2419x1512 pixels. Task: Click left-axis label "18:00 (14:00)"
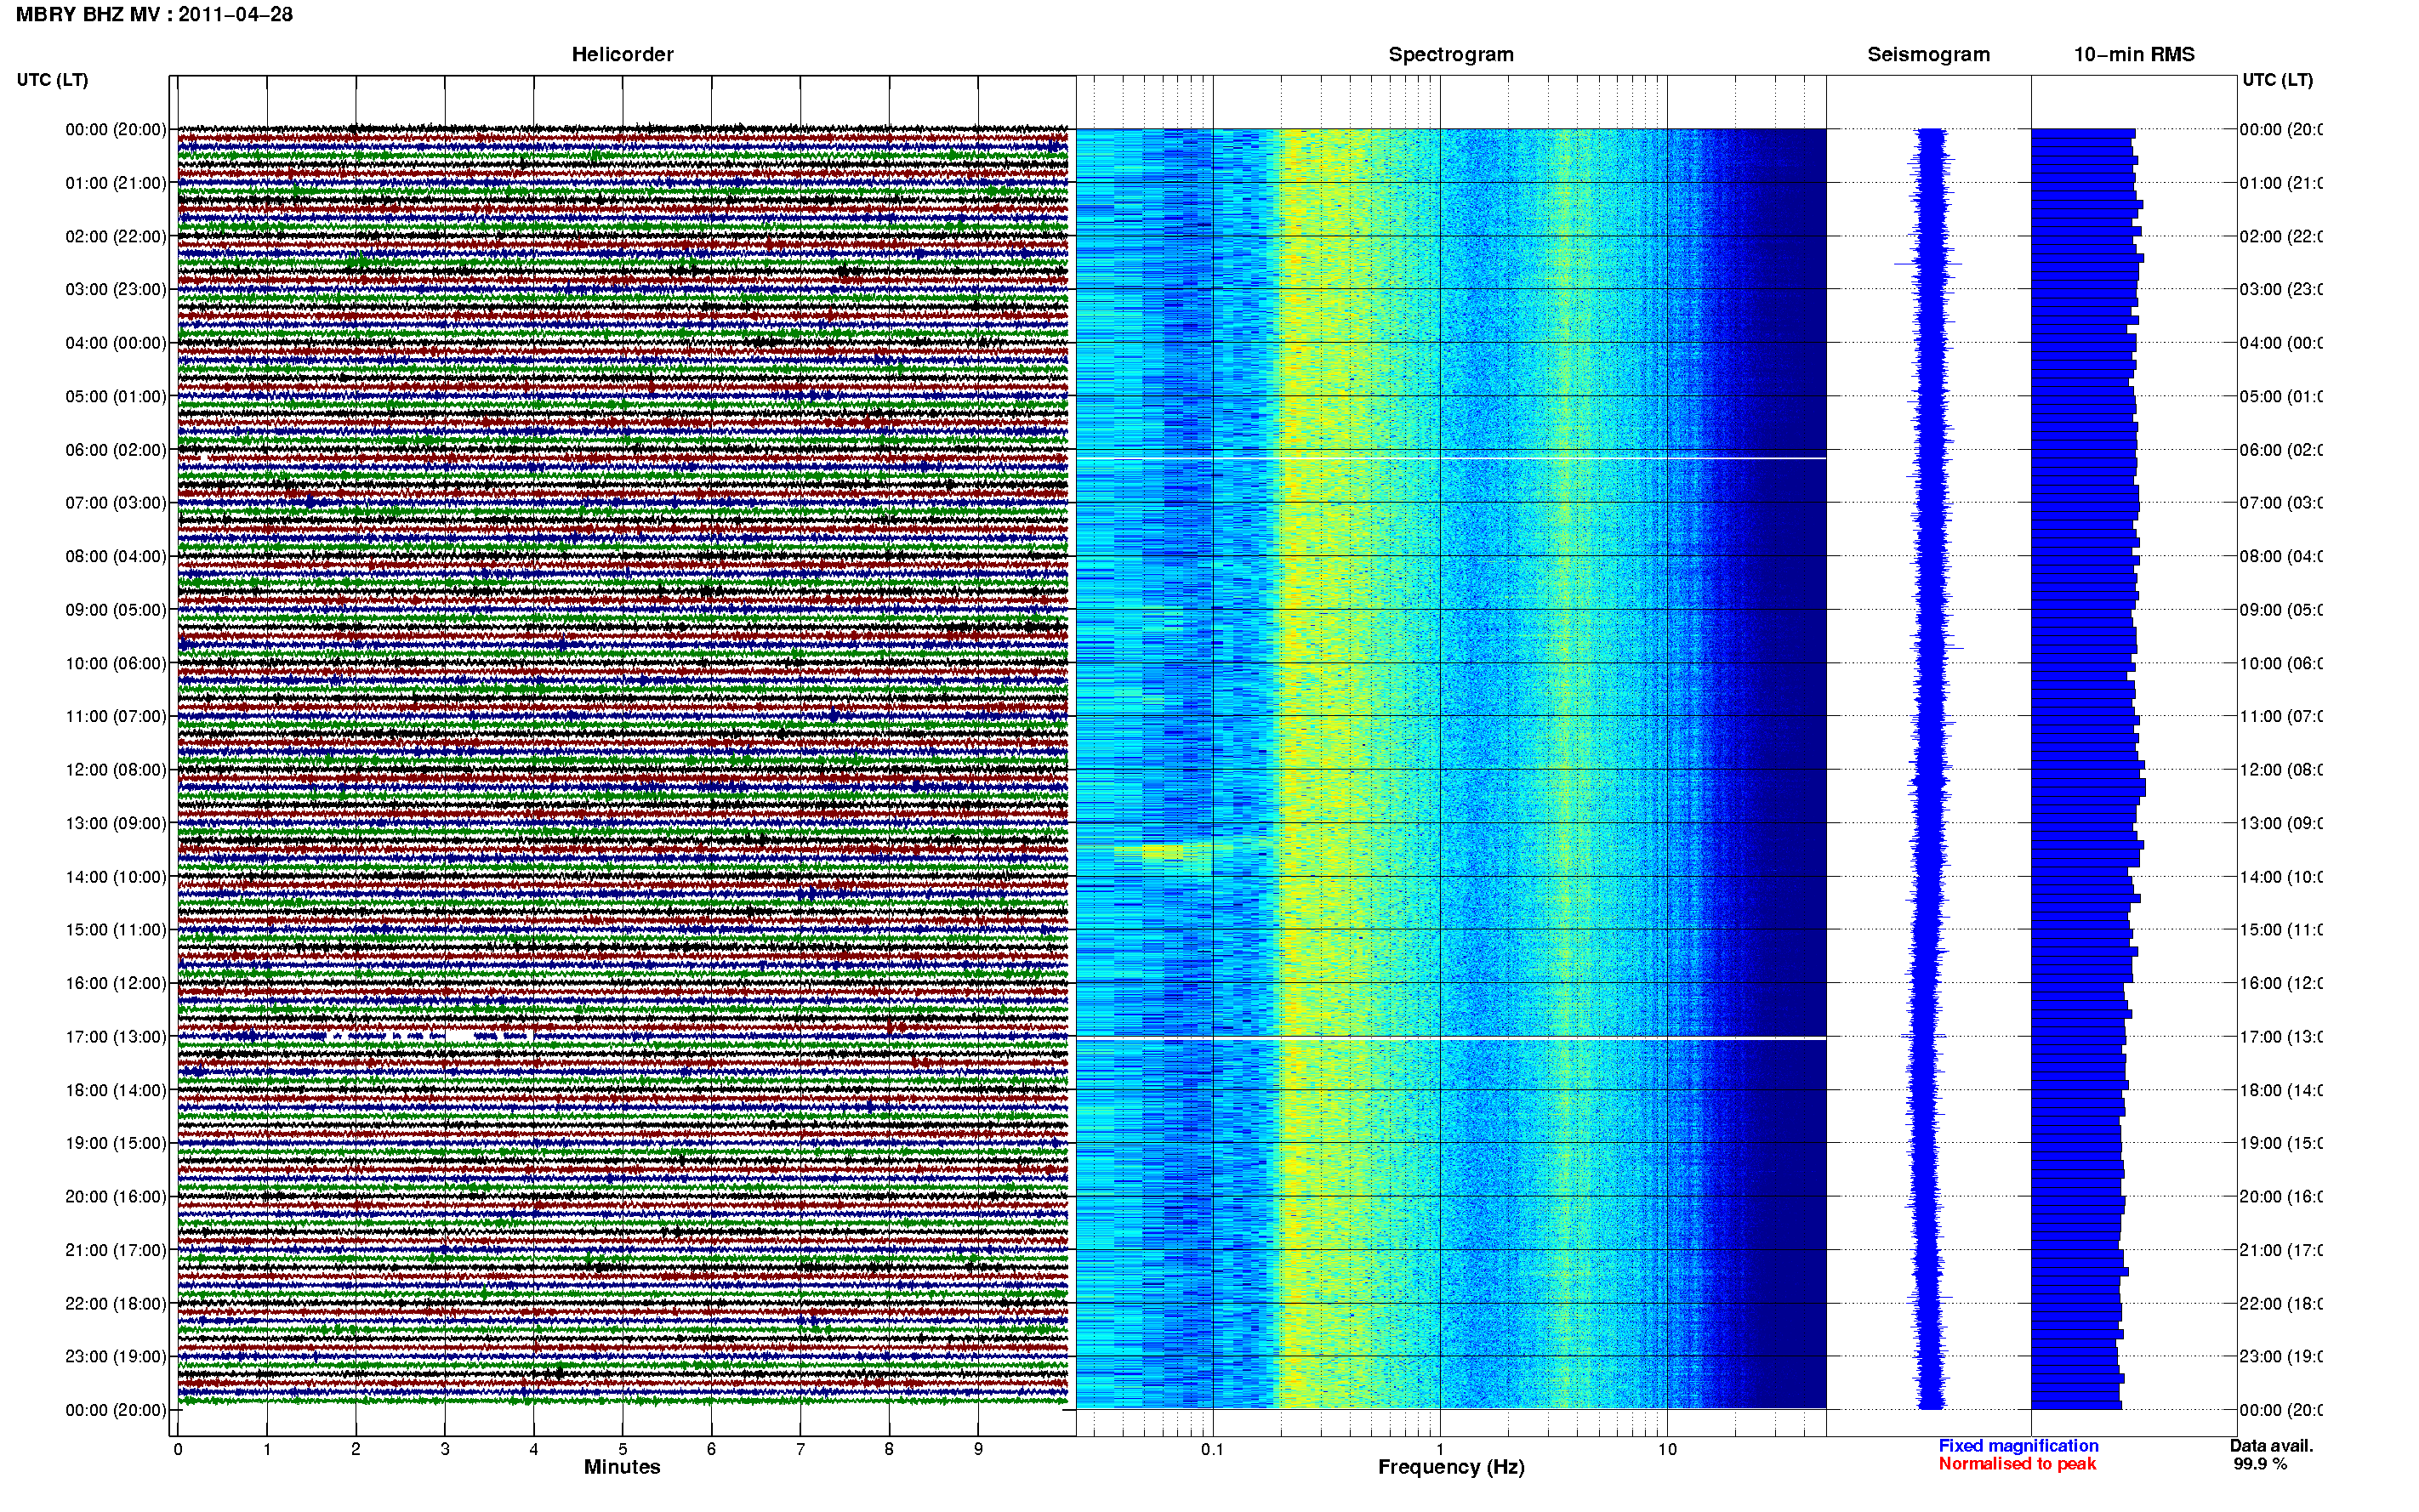click(116, 1090)
